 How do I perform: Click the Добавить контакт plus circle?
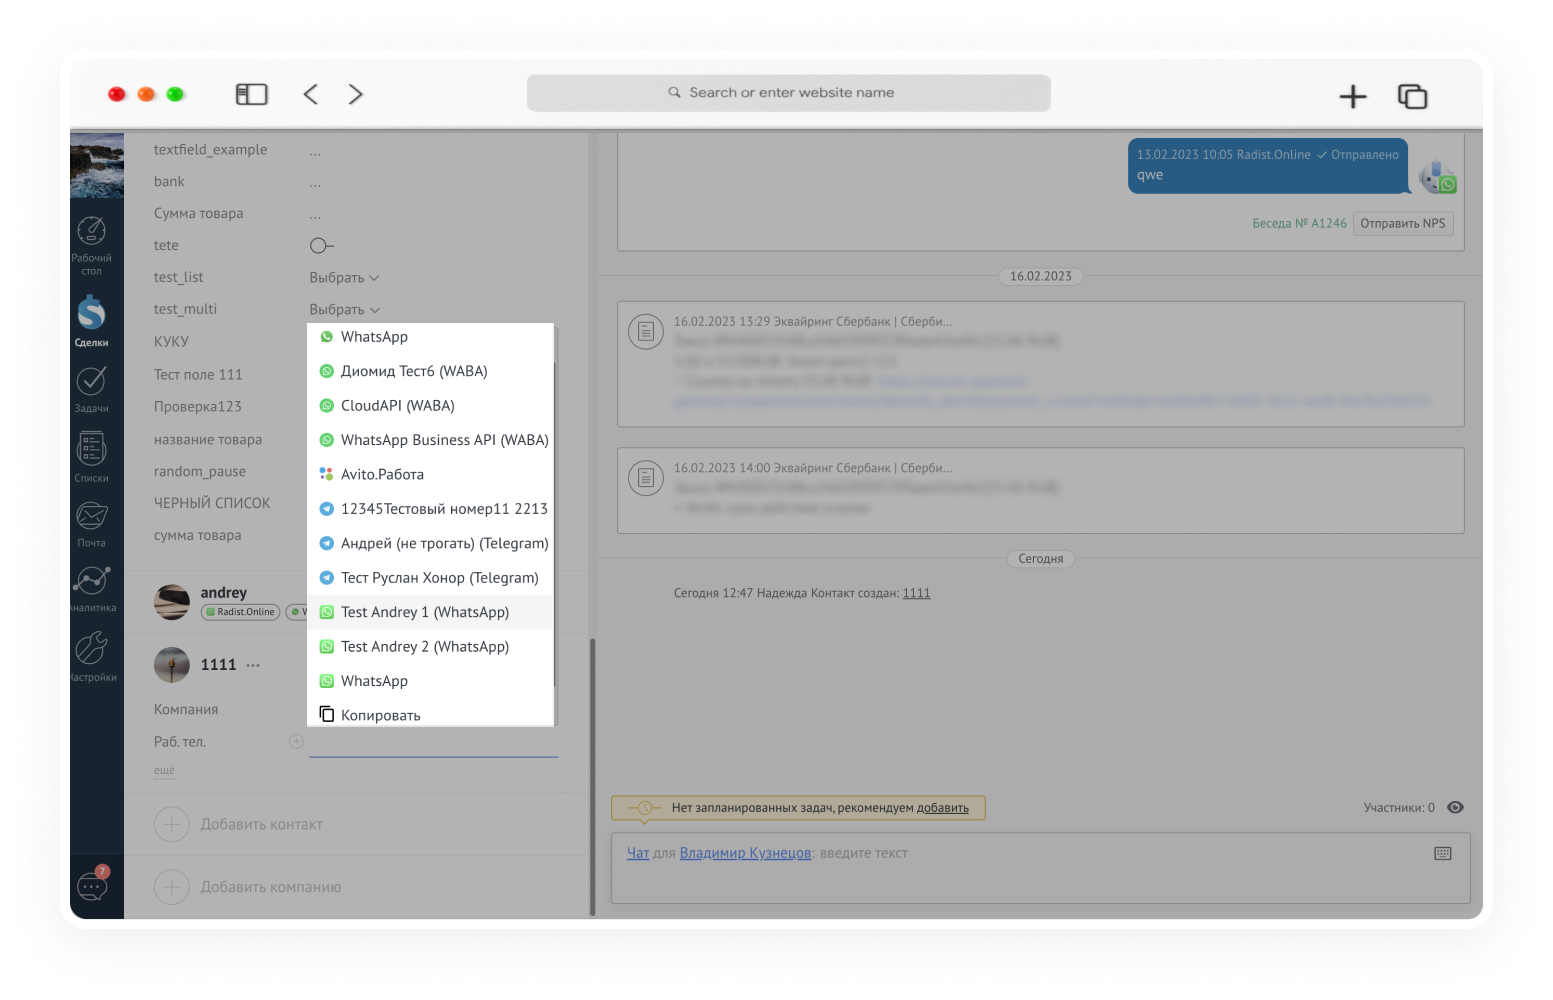pos(172,824)
